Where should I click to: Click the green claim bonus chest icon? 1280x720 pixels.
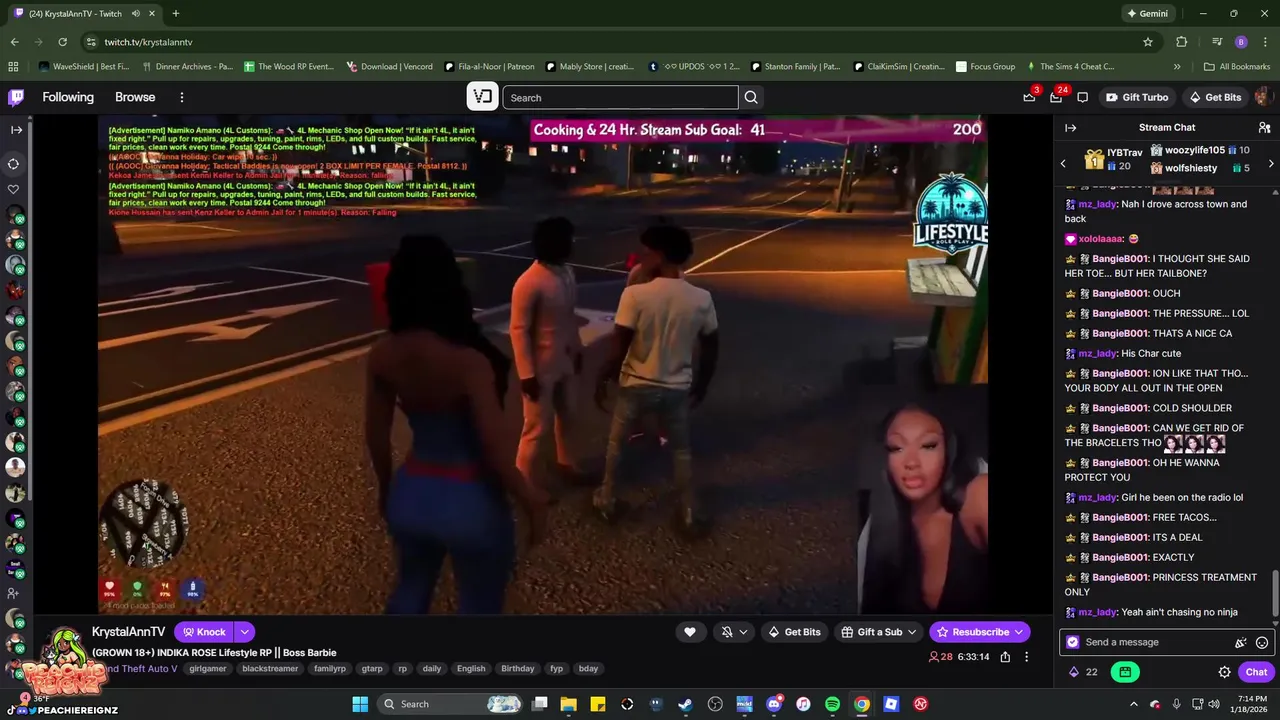coord(1125,672)
